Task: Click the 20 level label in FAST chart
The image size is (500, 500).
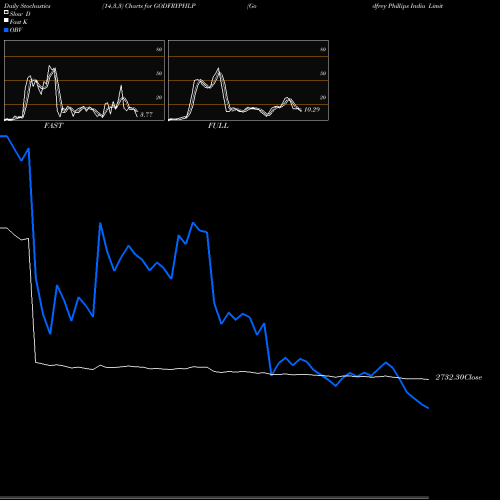Action: click(159, 97)
